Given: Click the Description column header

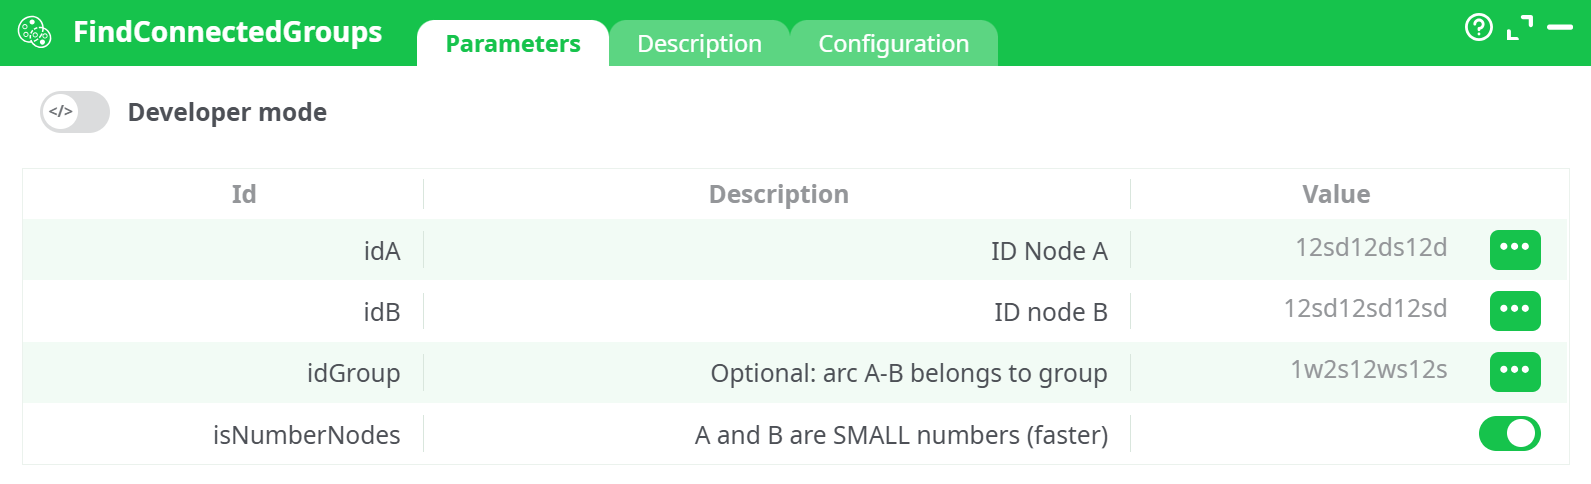Looking at the screenshot, I should [778, 194].
